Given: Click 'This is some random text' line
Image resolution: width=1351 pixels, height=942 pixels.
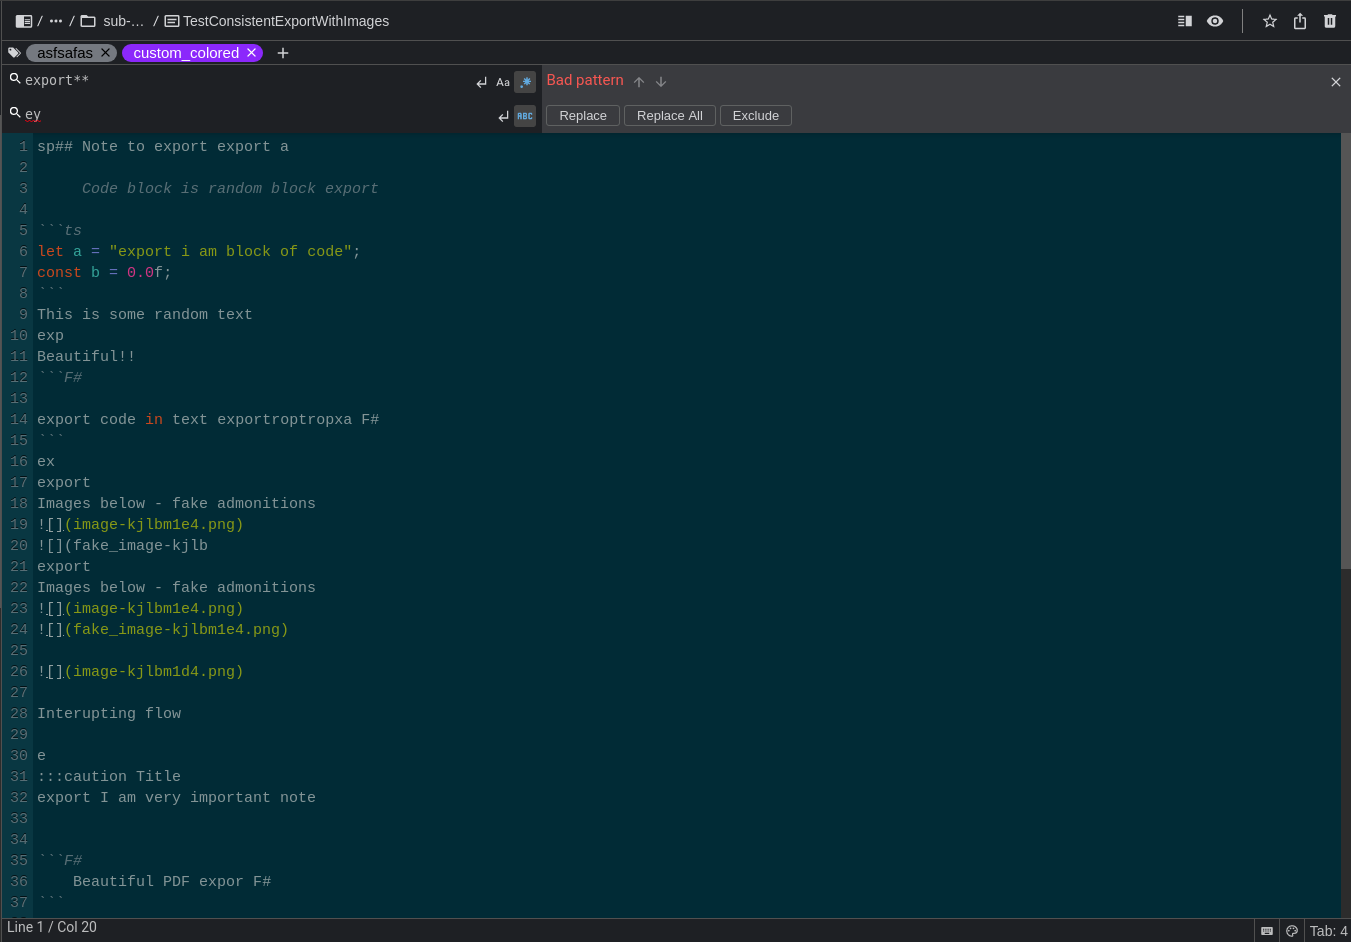Looking at the screenshot, I should tap(145, 315).
